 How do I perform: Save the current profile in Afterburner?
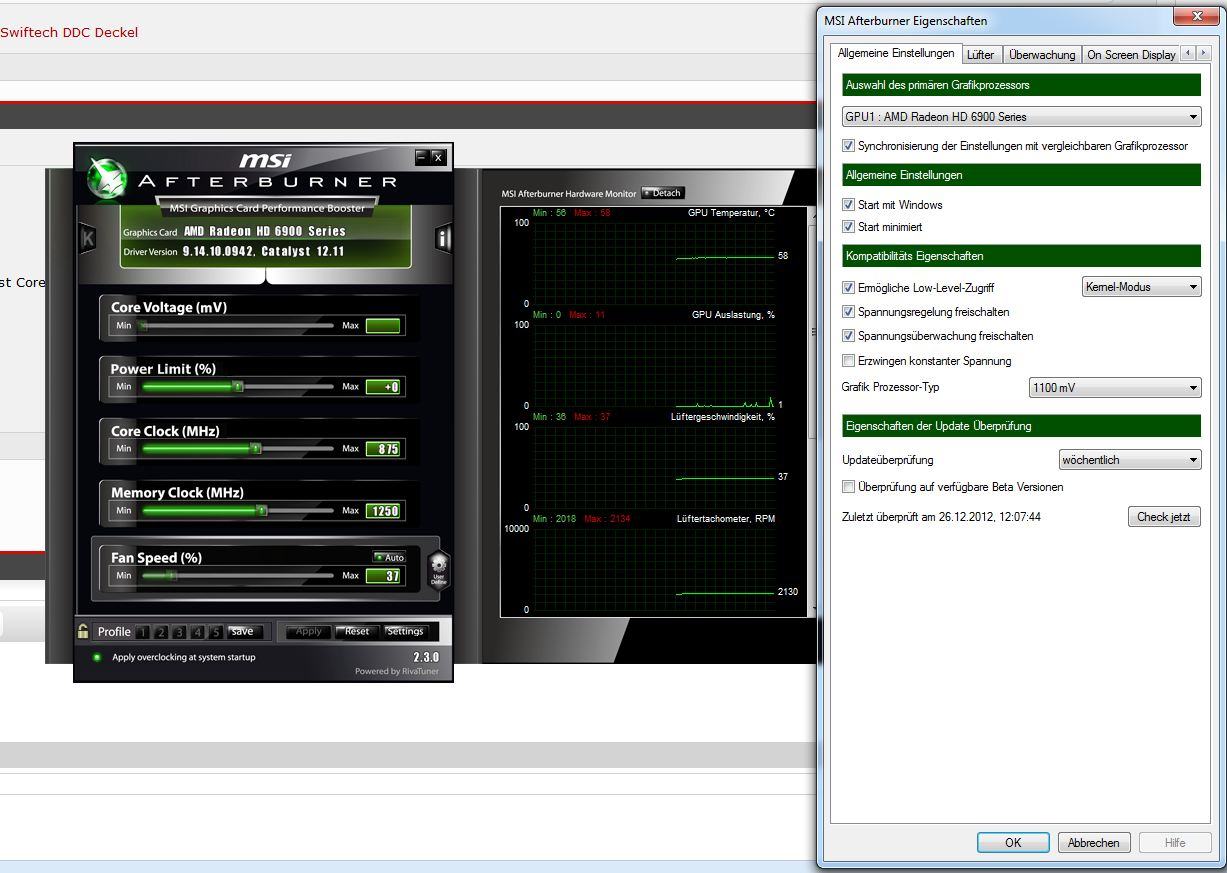click(243, 632)
